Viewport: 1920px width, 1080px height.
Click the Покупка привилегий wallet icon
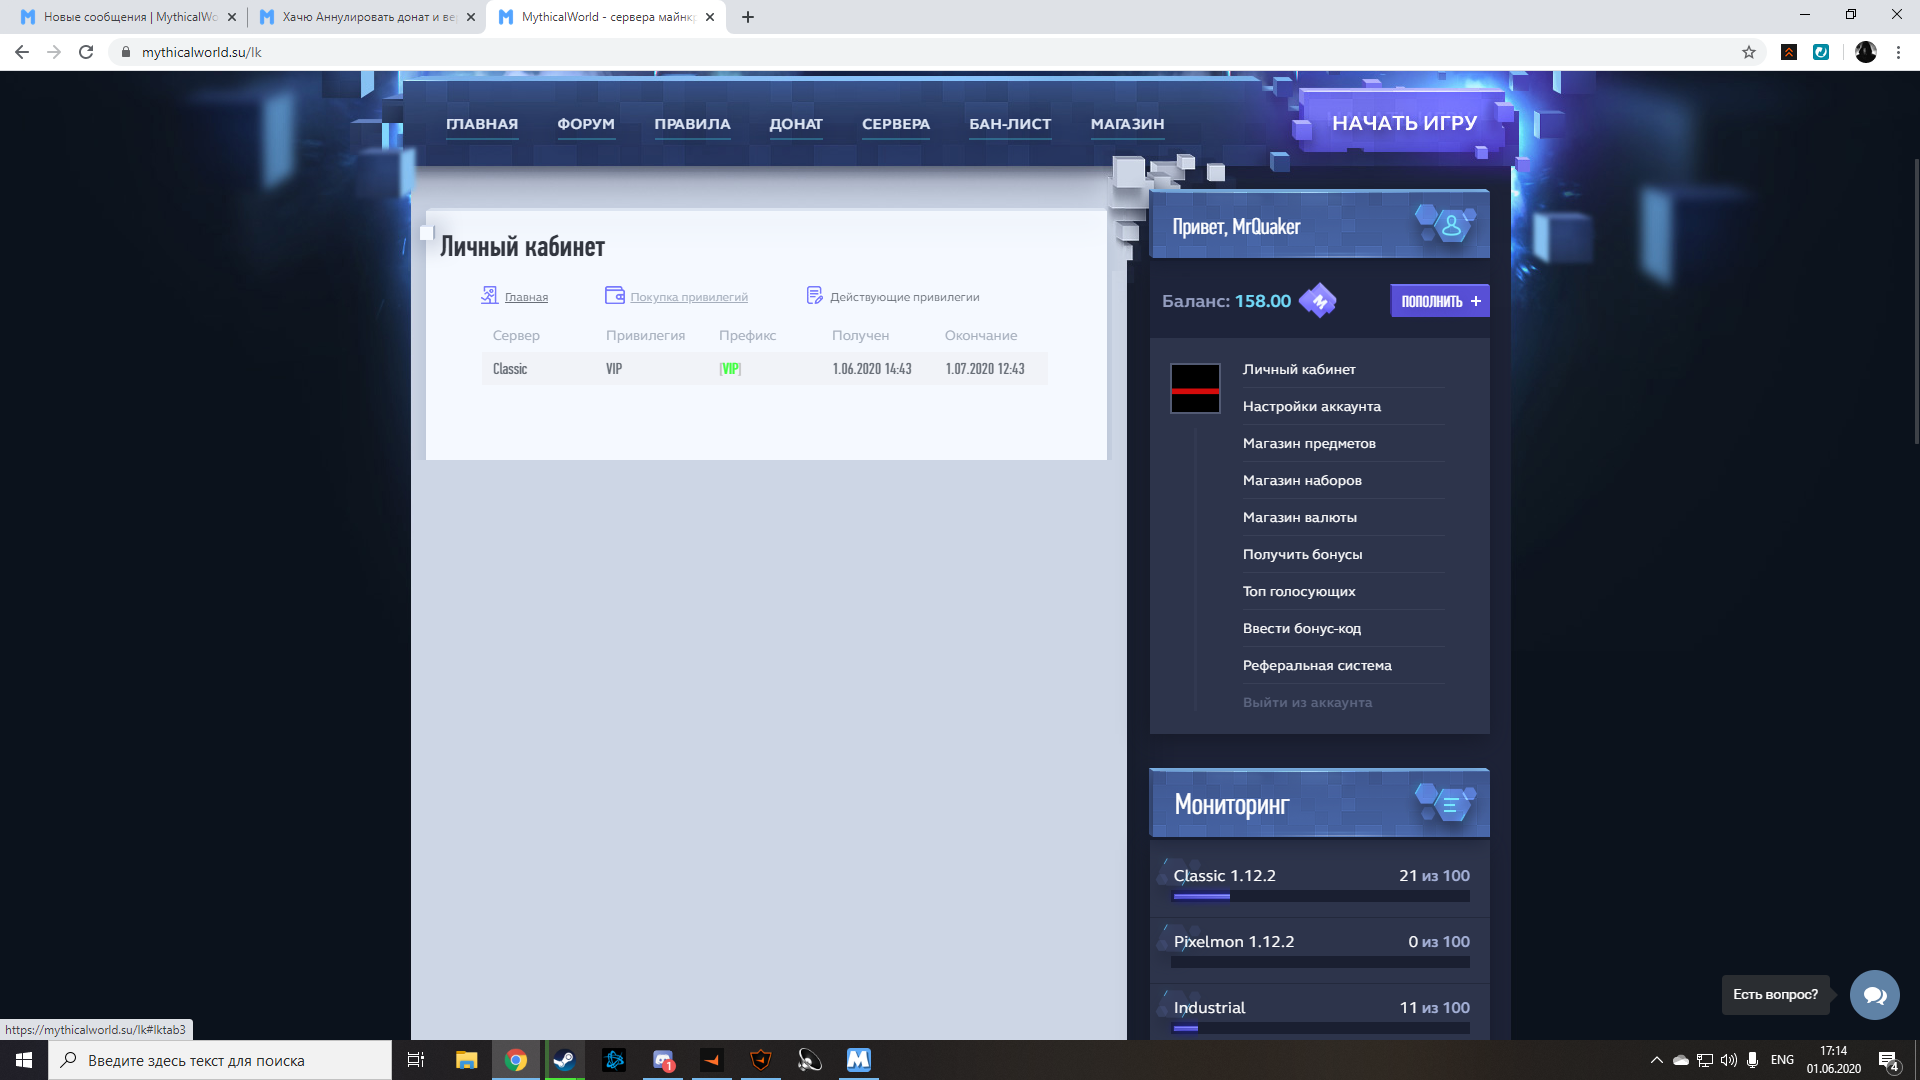[615, 295]
